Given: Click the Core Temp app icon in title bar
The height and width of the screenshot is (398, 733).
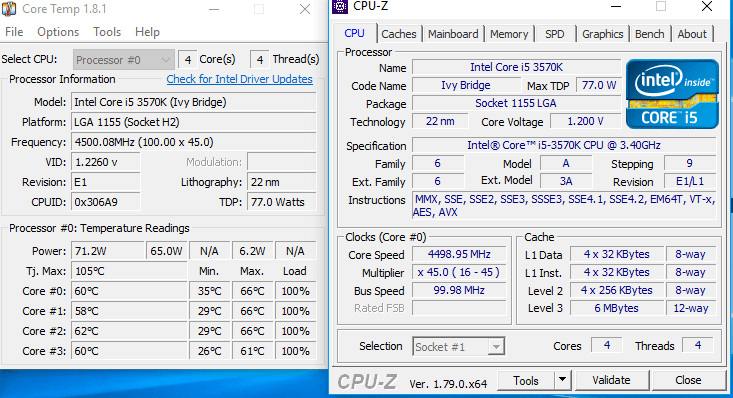Looking at the screenshot, I should coord(9,8).
